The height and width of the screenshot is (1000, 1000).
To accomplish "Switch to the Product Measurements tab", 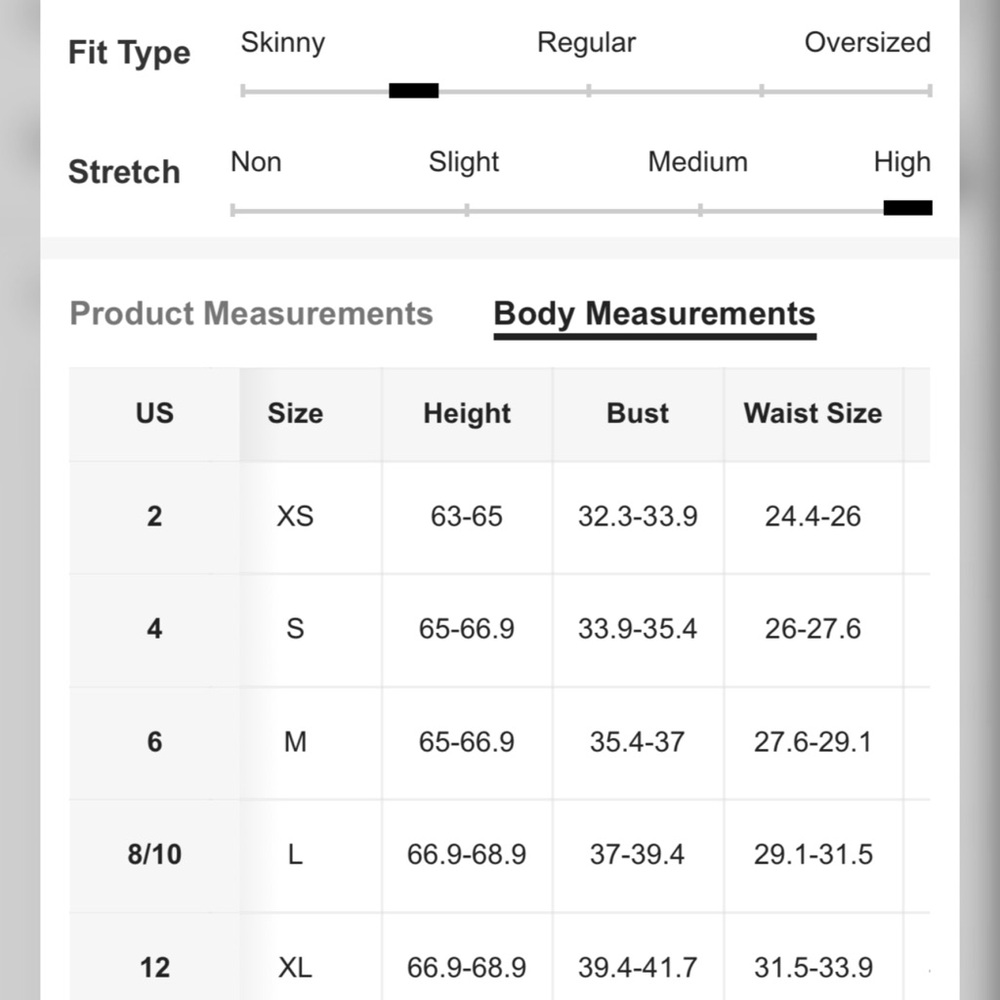I will tap(251, 313).
